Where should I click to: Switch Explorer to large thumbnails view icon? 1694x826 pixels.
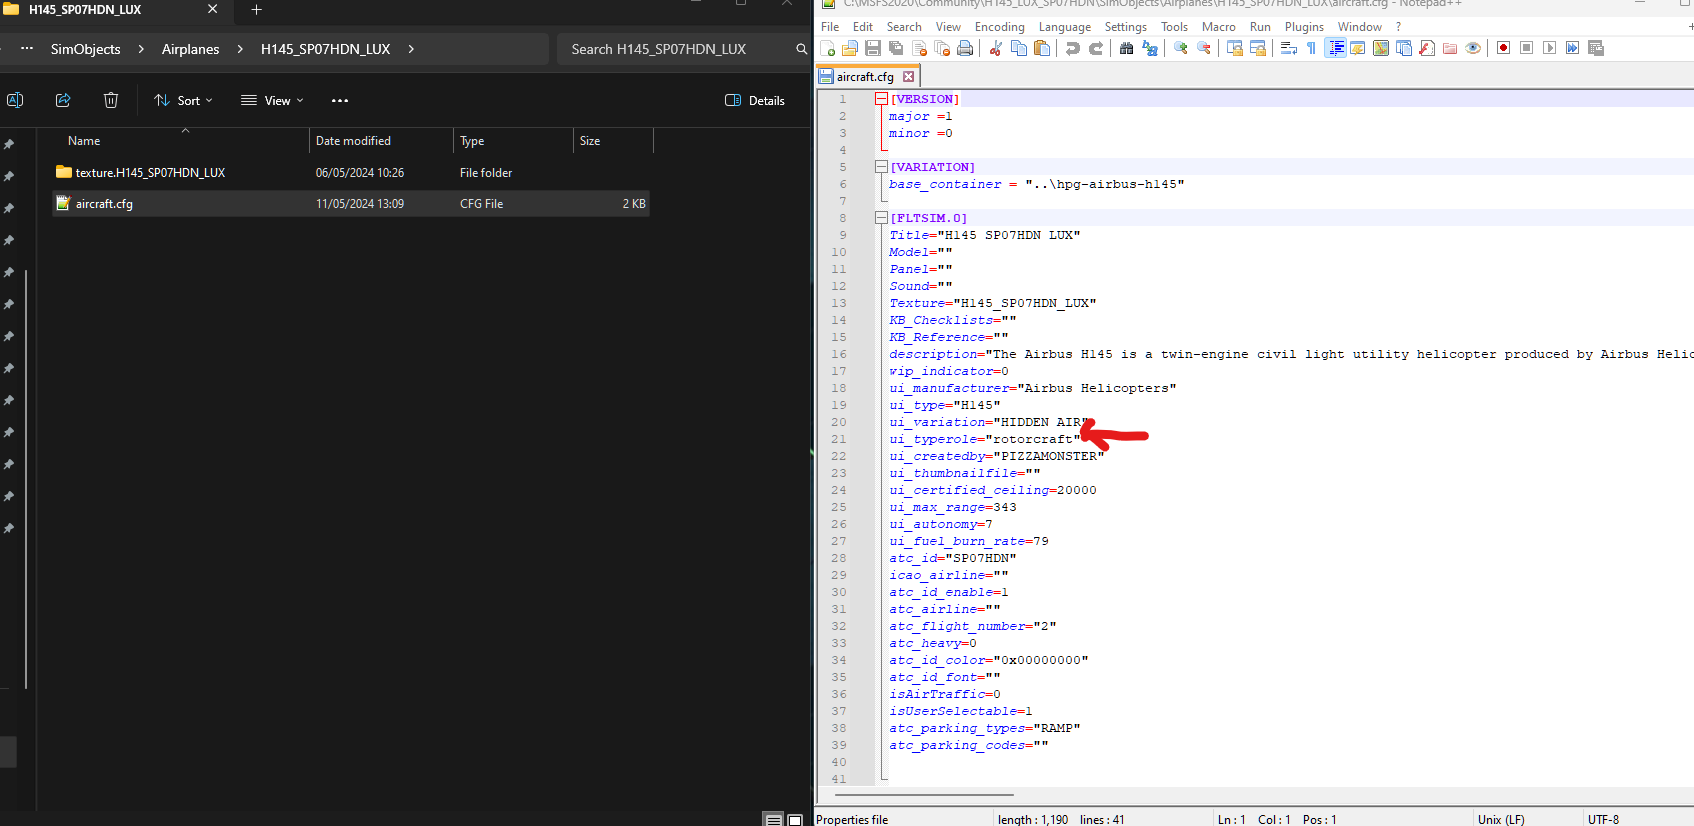click(x=795, y=819)
